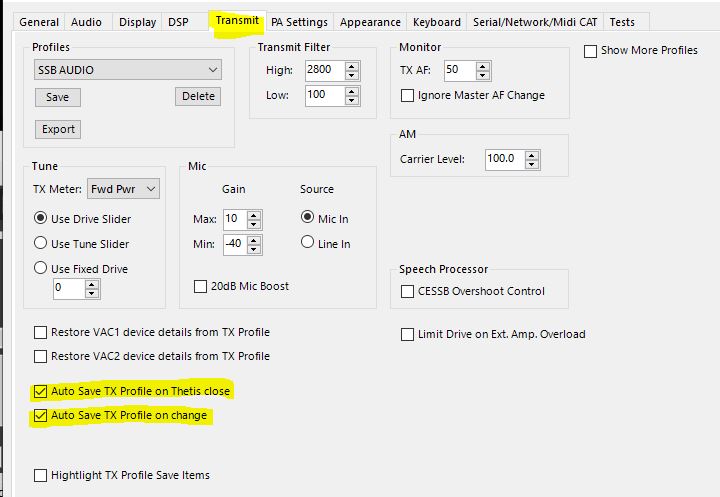The height and width of the screenshot is (497, 720).
Task: Increase Monitor TX AF with up arrow
Action: pos(483,66)
